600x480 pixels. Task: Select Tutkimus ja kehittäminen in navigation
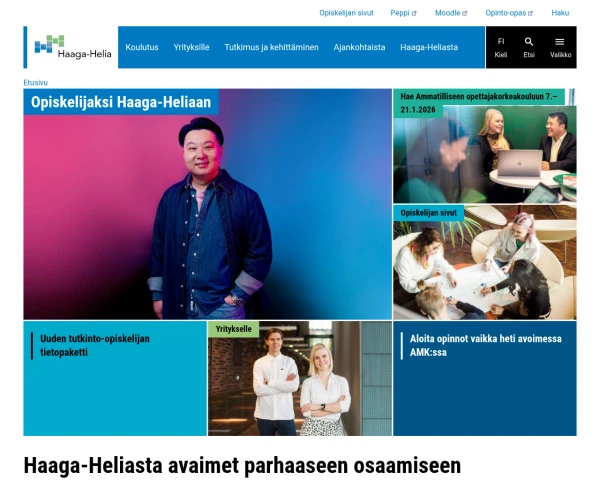[271, 47]
